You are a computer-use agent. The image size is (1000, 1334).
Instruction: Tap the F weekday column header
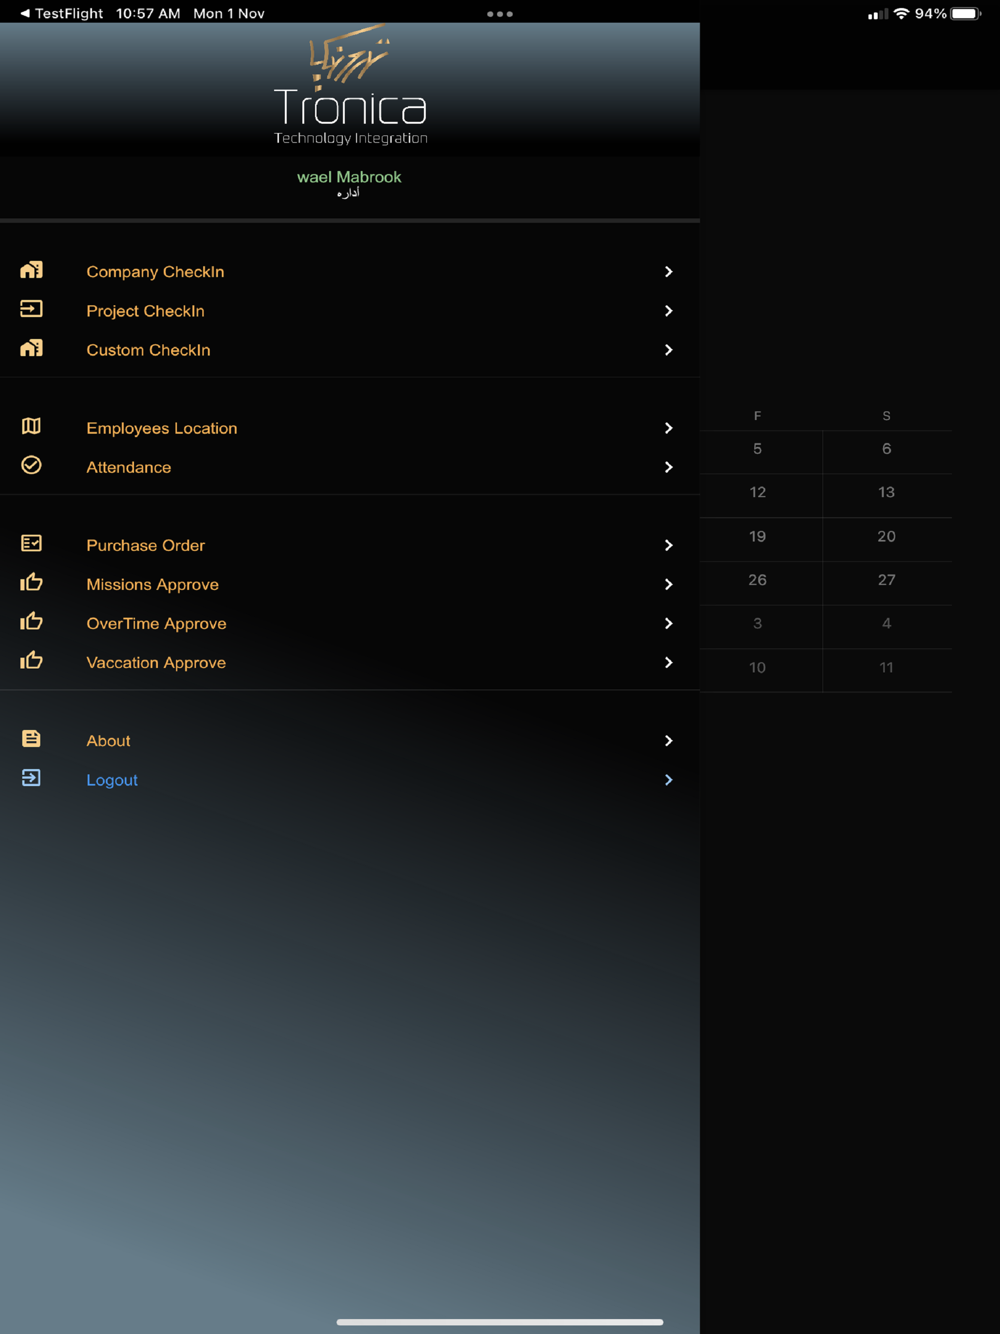point(758,415)
